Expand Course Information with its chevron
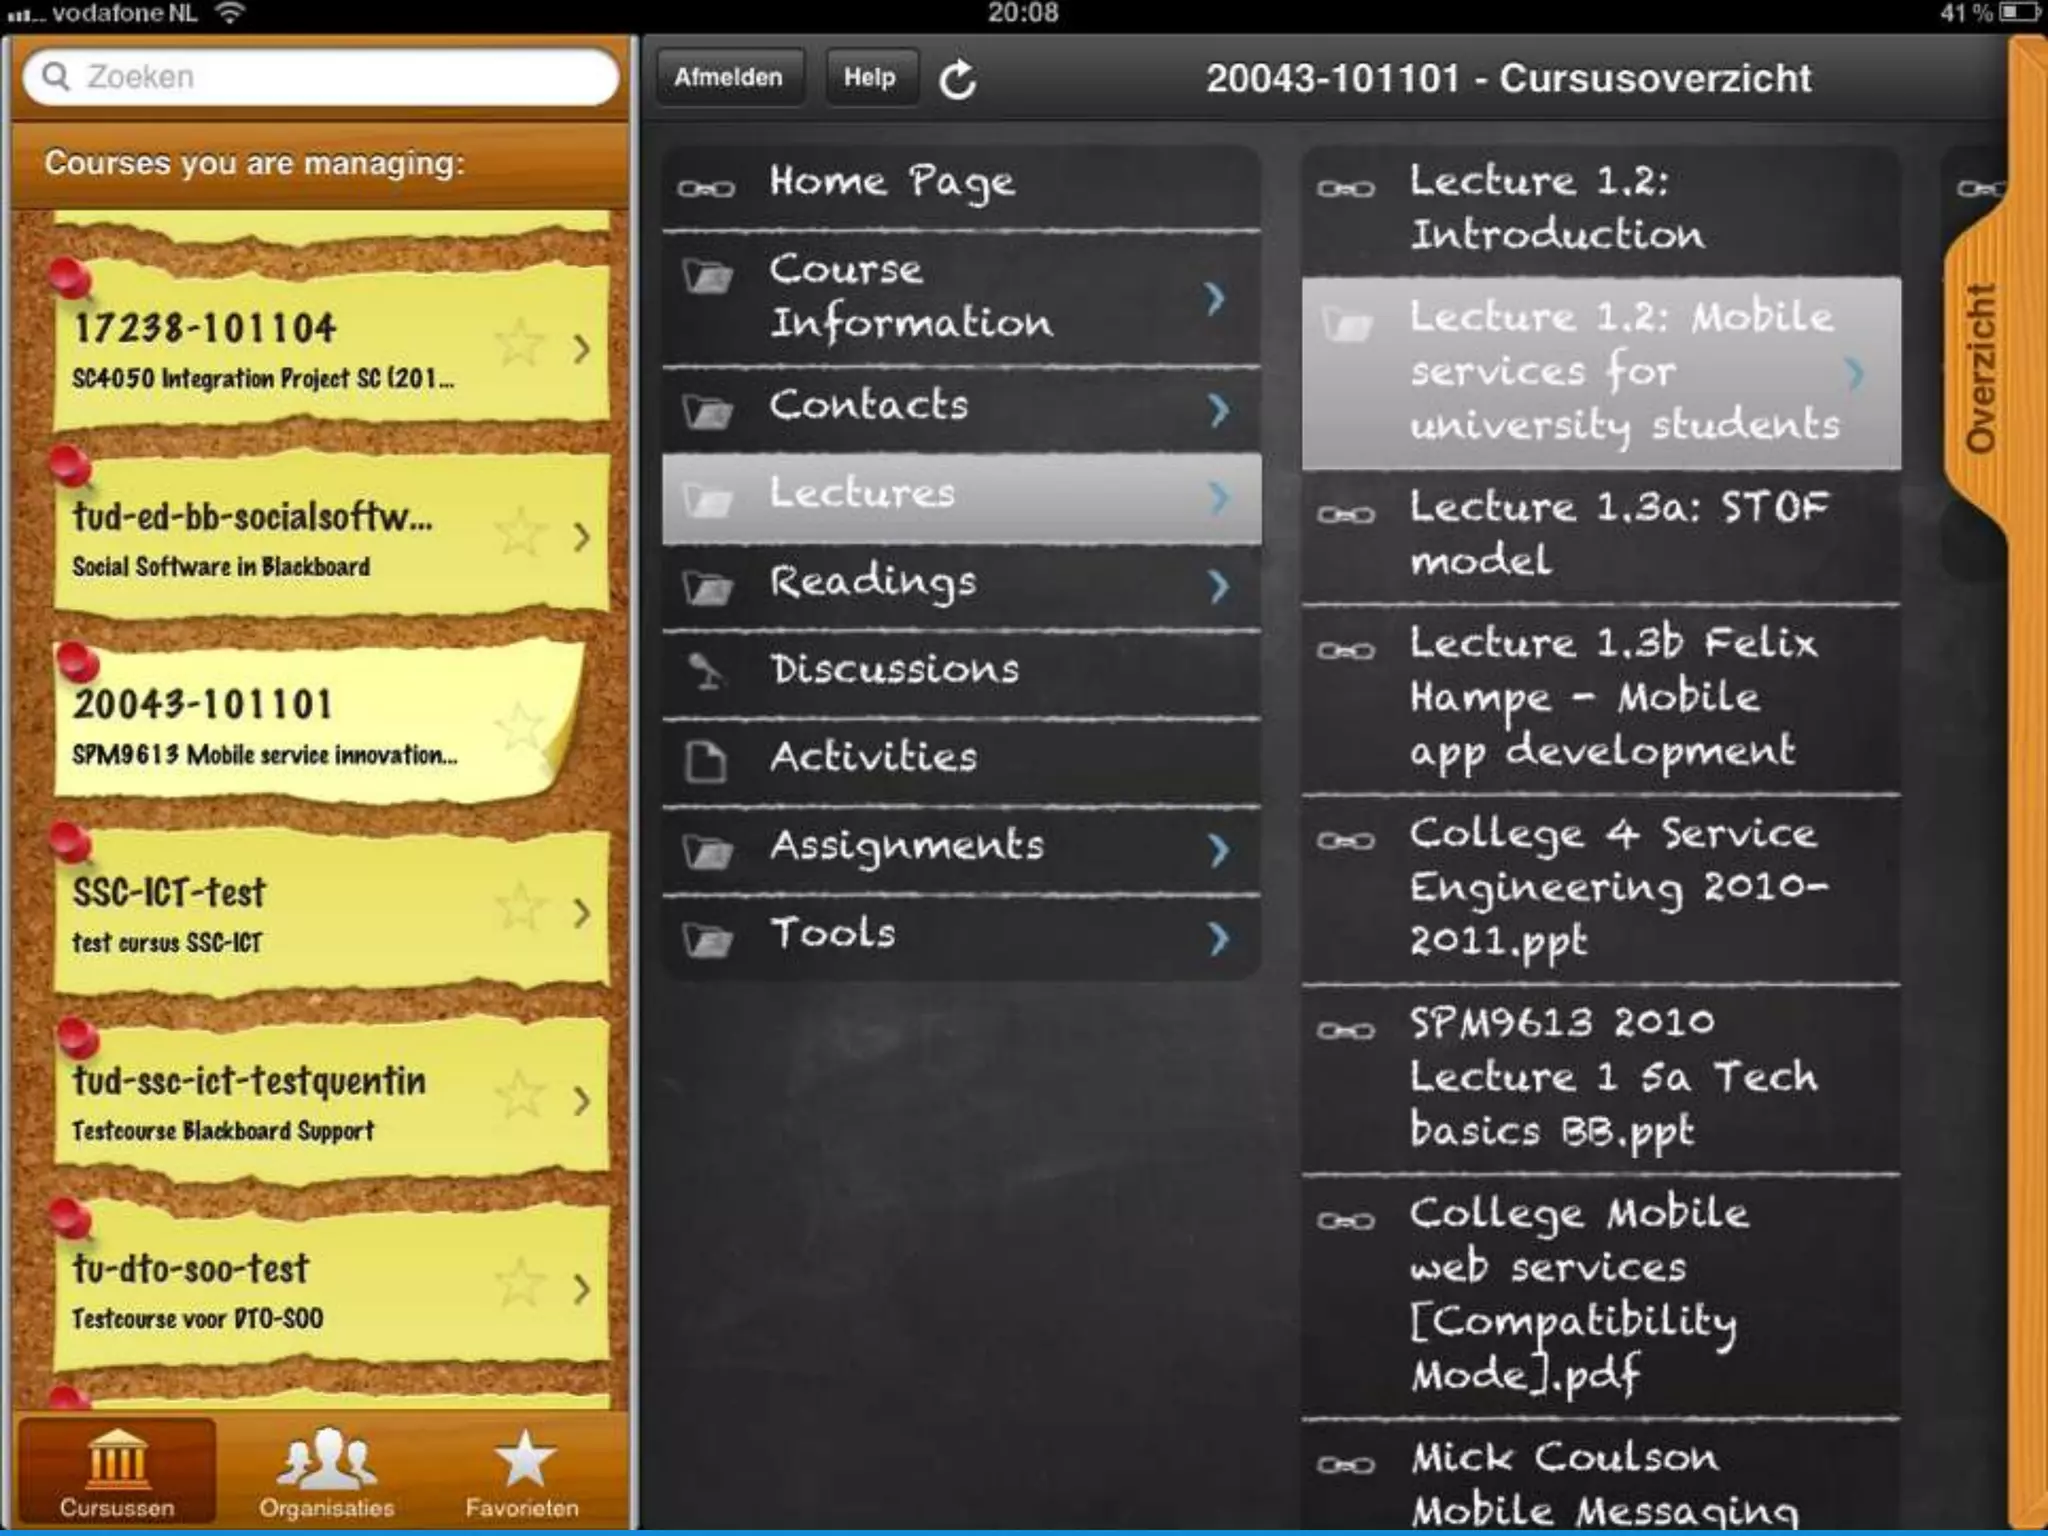Image resolution: width=2048 pixels, height=1536 pixels. pos(1215,298)
